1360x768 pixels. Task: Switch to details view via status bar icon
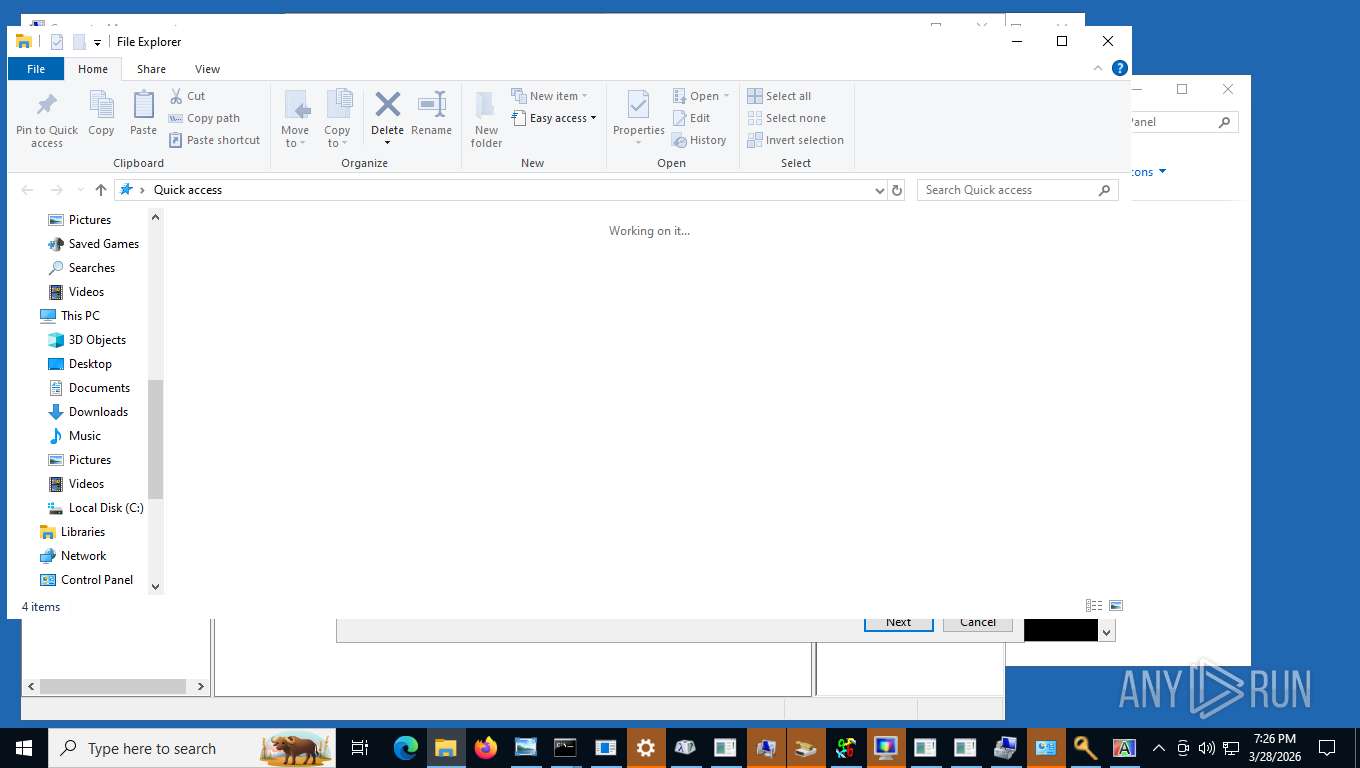point(1094,606)
